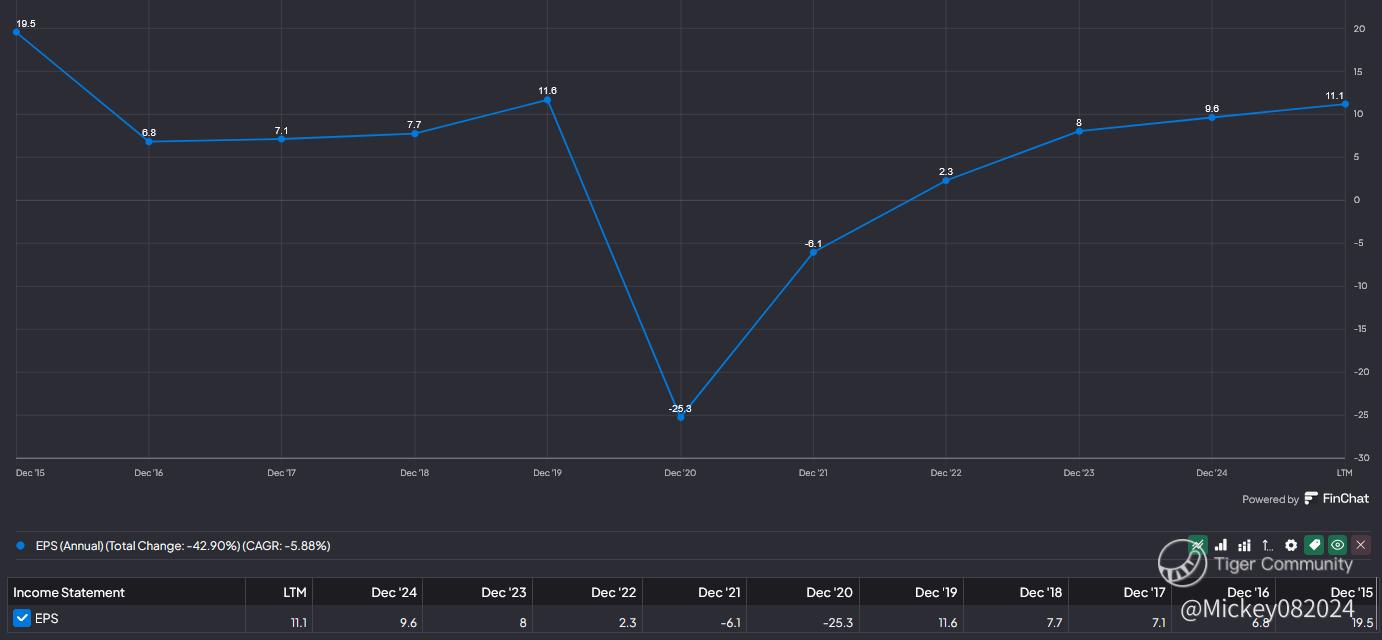Viewport: 1382px width, 640px height.
Task: Click the Dec '24 data point at 9.6
Action: [x=1212, y=117]
